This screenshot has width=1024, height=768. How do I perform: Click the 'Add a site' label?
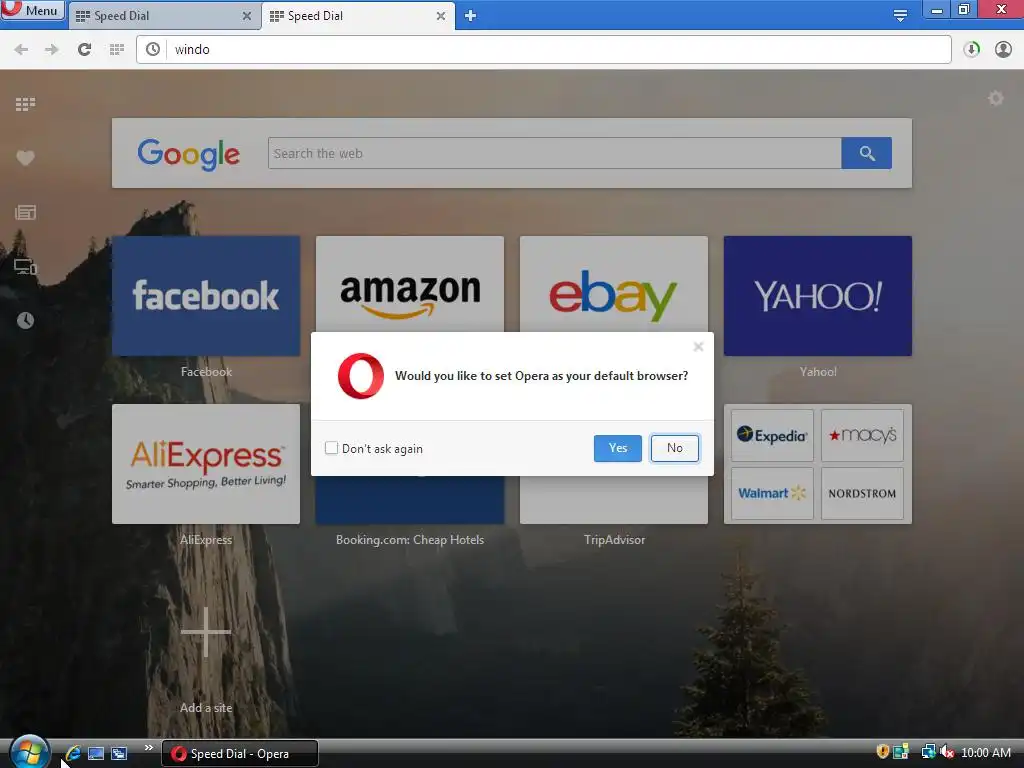coord(206,707)
